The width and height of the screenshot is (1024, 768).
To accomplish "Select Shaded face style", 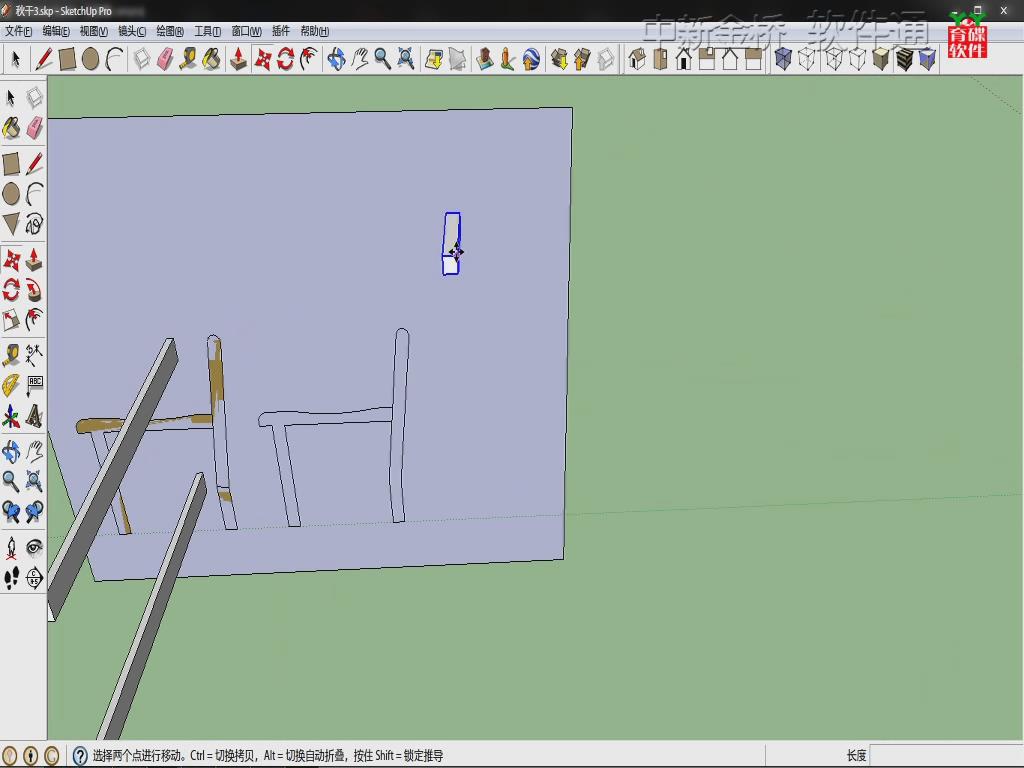I will point(880,59).
